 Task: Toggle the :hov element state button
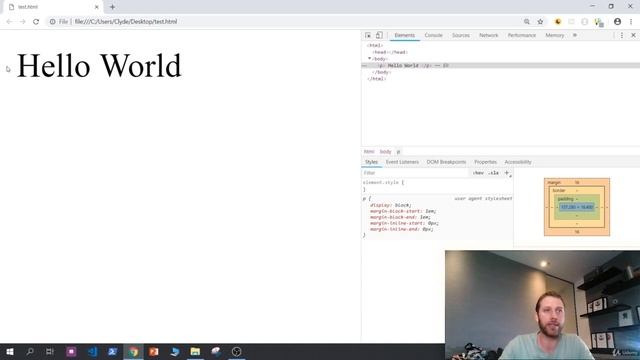coord(478,173)
